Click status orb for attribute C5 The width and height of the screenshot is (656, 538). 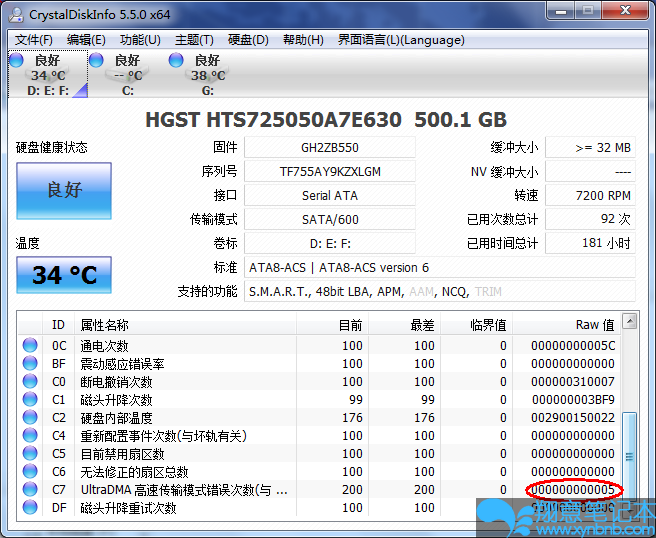(30, 453)
